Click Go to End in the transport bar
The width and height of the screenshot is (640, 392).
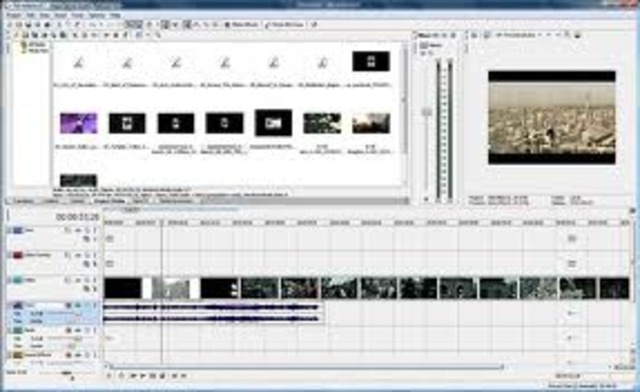pyautogui.click(x=184, y=376)
